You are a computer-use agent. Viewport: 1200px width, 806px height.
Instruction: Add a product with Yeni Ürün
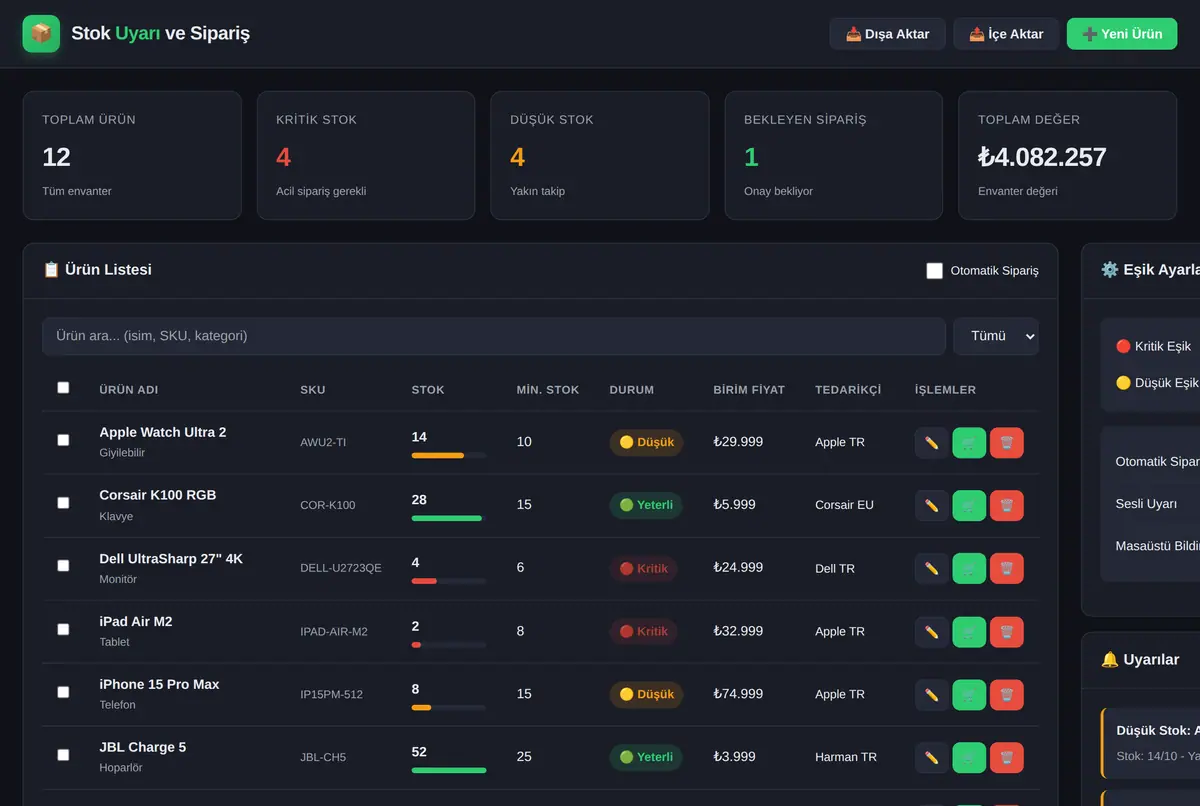point(1122,34)
